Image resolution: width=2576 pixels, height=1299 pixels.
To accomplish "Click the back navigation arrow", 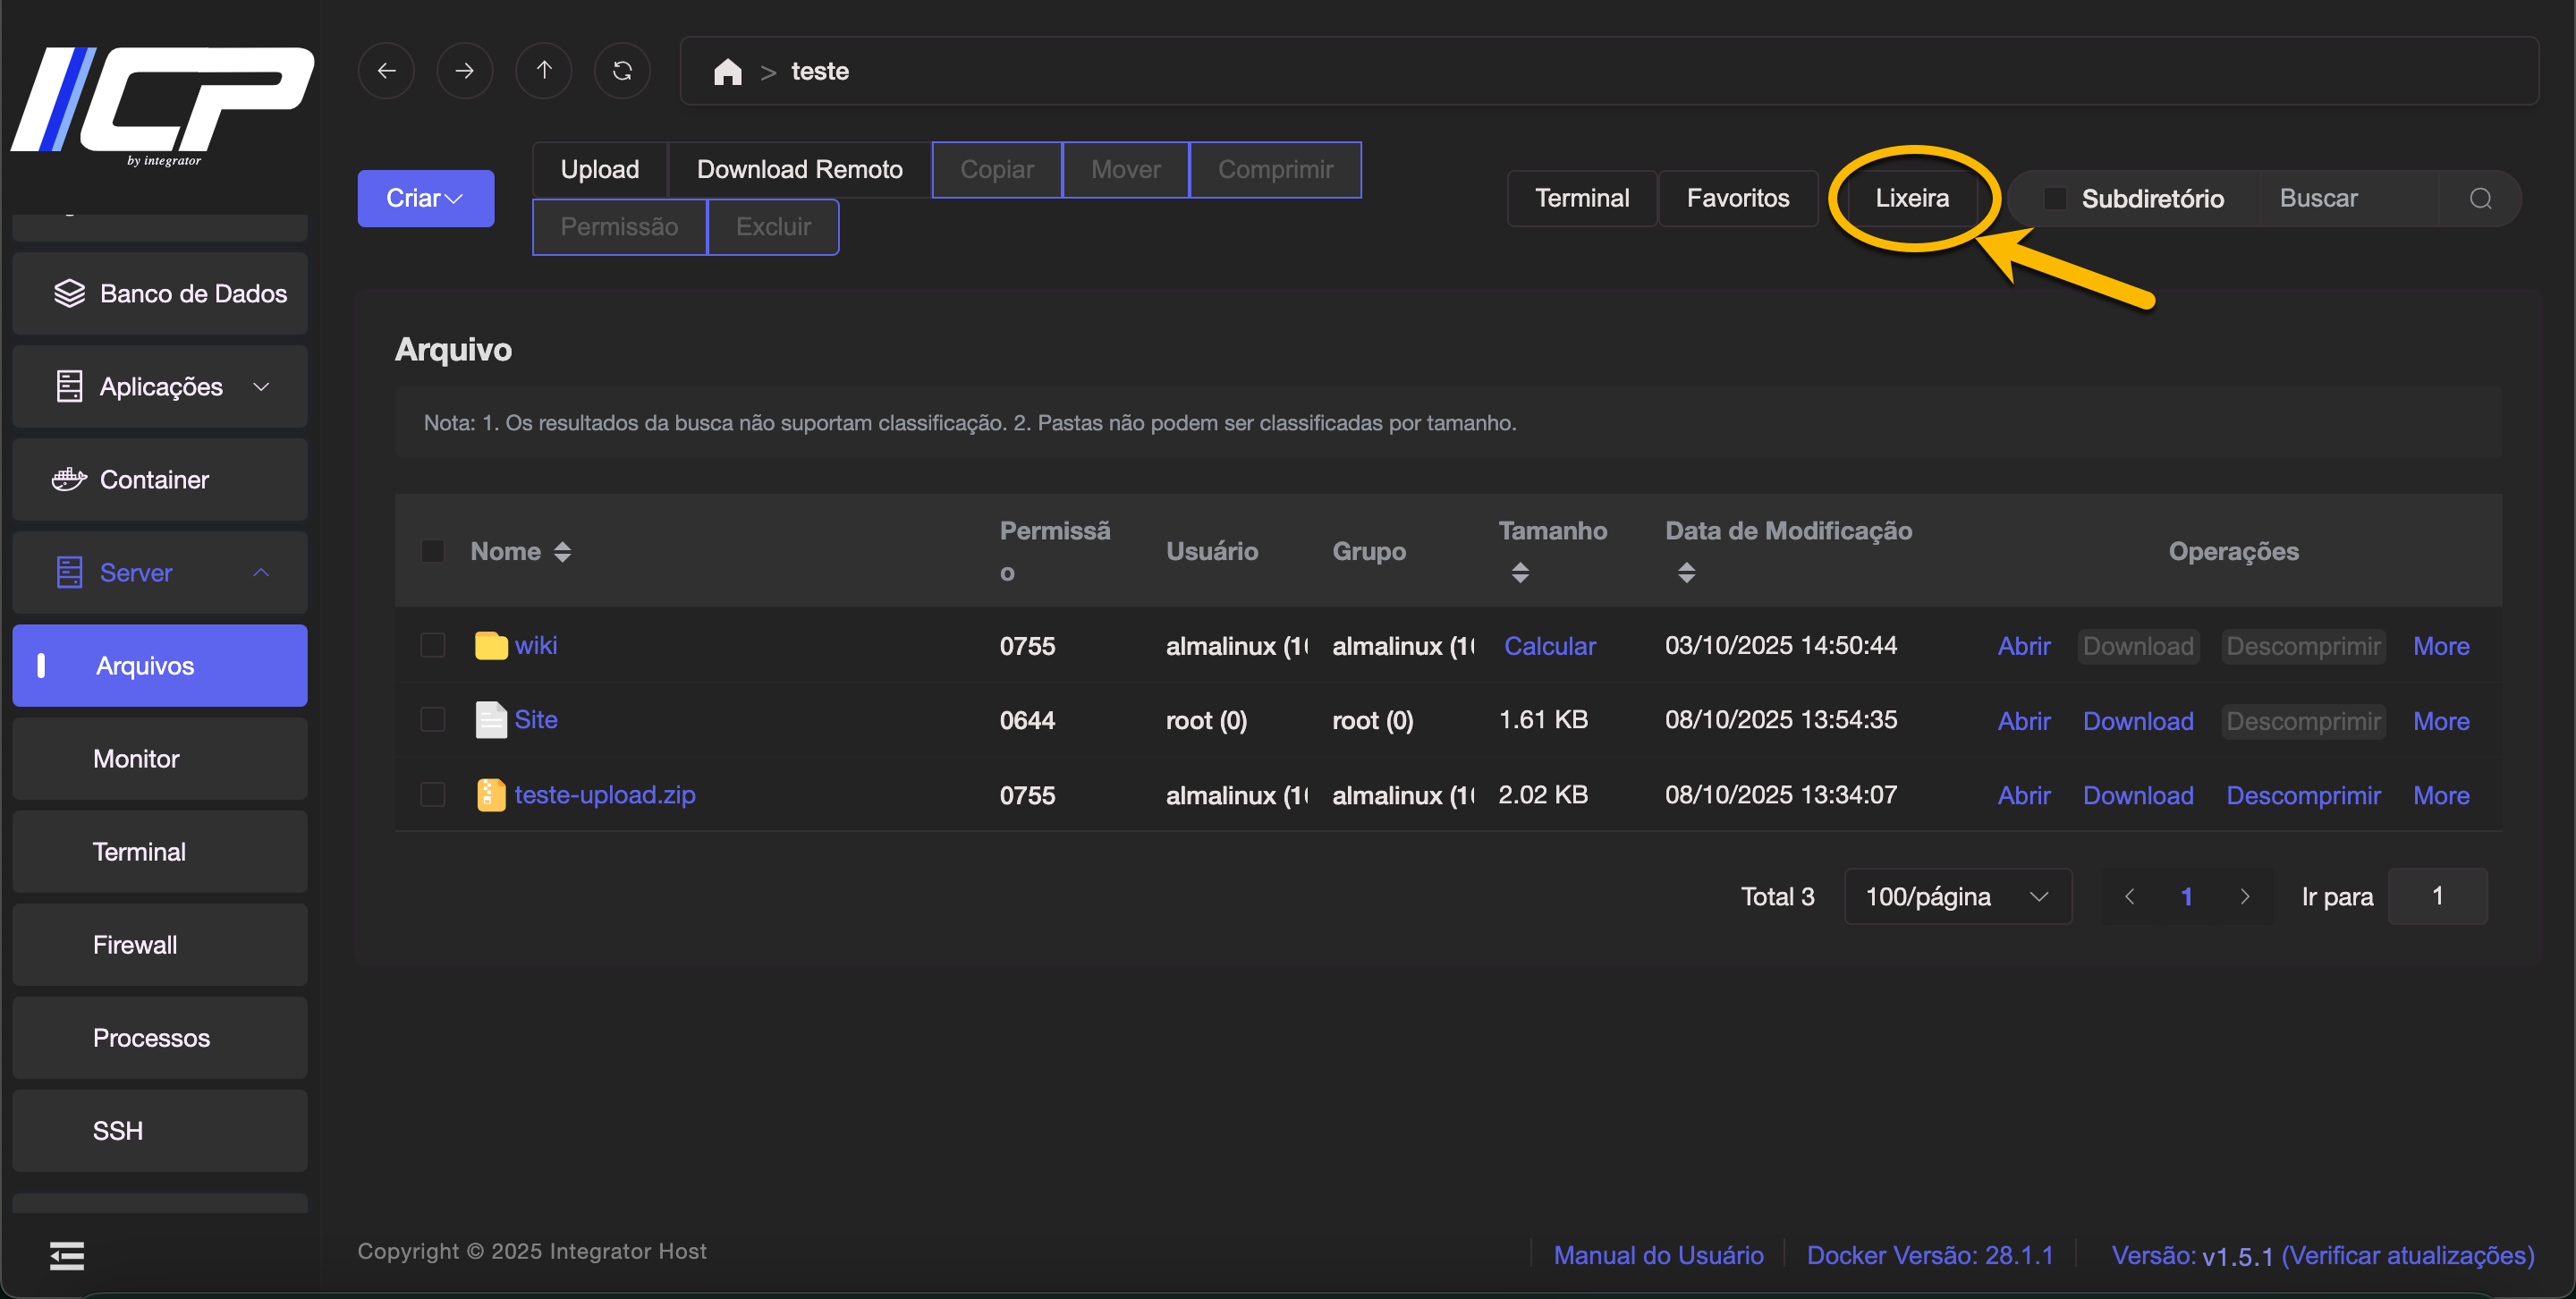I will click(x=386, y=71).
